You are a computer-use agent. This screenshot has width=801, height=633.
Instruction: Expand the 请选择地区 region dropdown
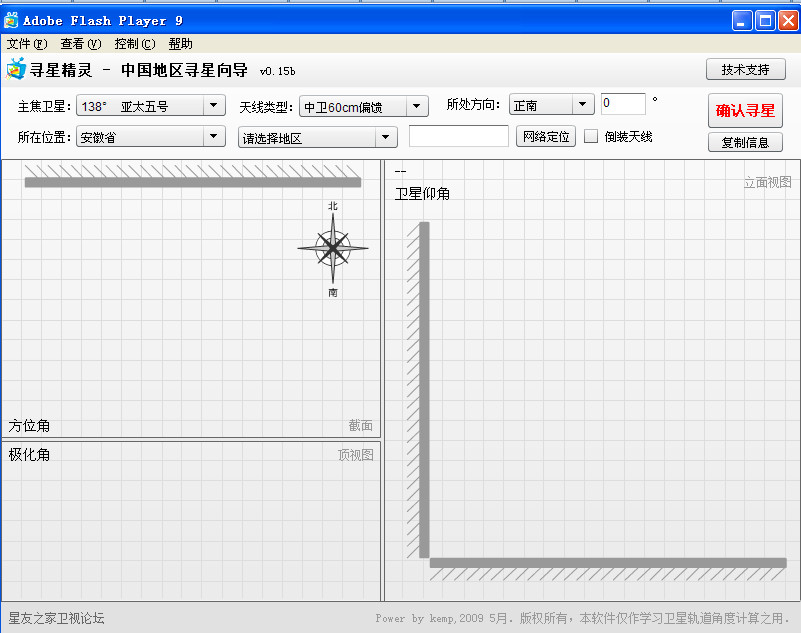(x=316, y=136)
